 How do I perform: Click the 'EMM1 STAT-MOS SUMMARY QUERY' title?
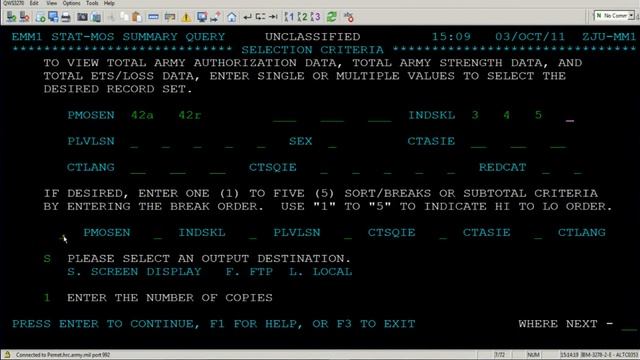pos(118,37)
